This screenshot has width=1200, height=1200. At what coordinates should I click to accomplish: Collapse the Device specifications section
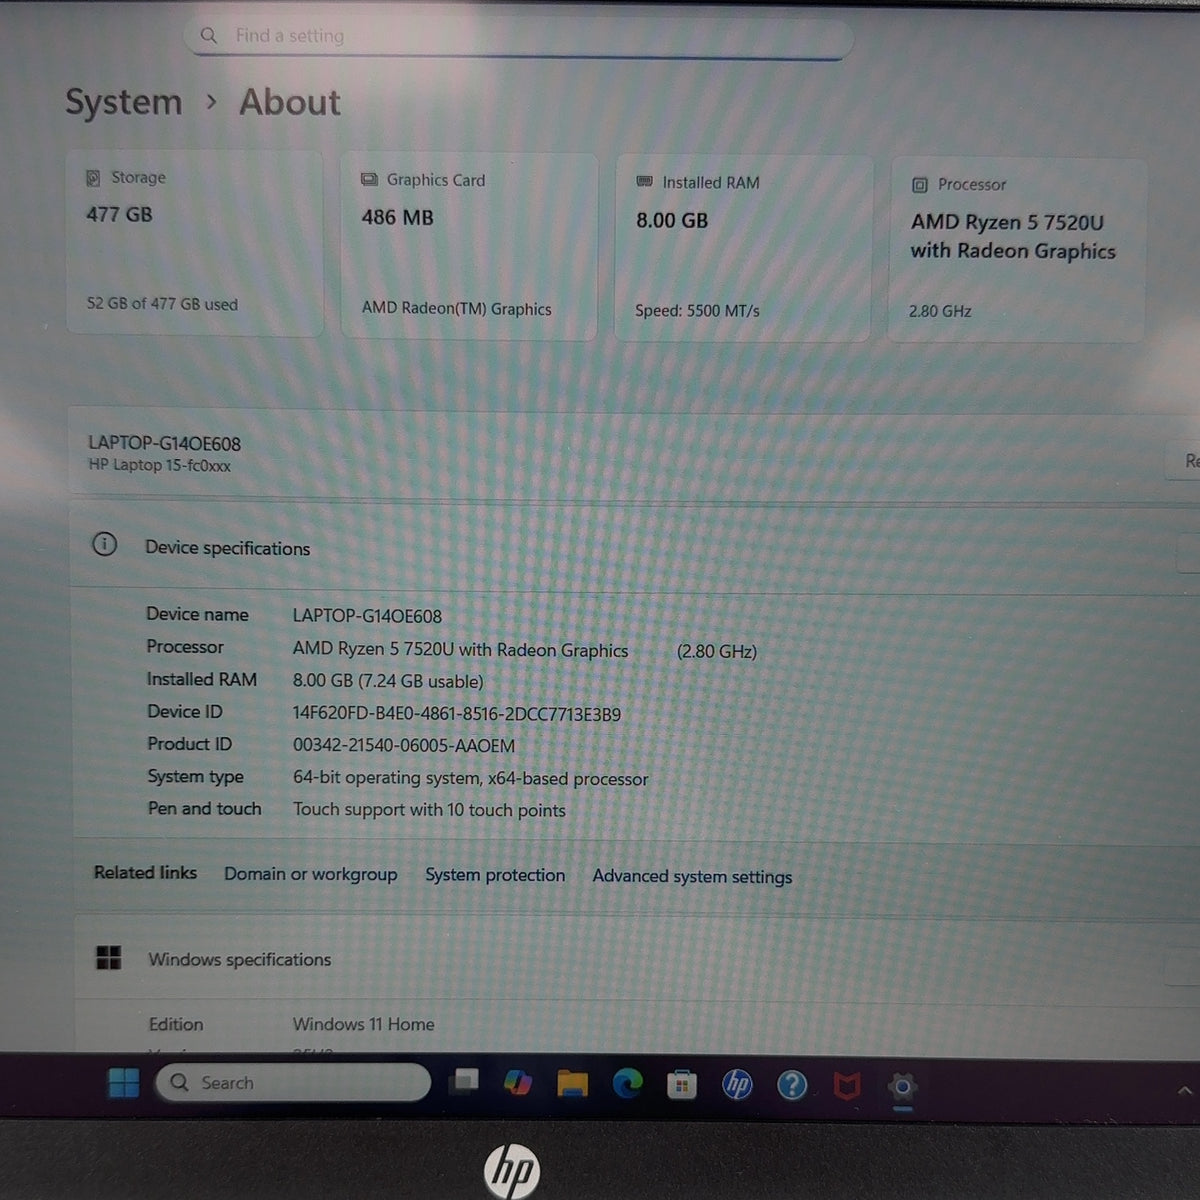click(x=1189, y=553)
